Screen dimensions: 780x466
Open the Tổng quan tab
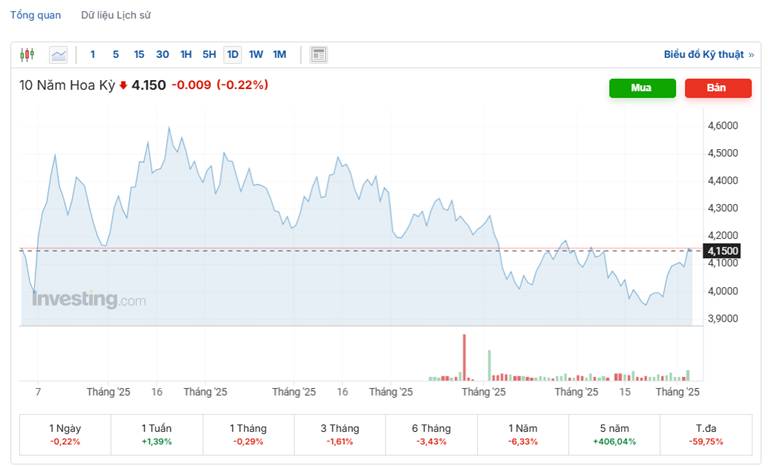coord(35,15)
